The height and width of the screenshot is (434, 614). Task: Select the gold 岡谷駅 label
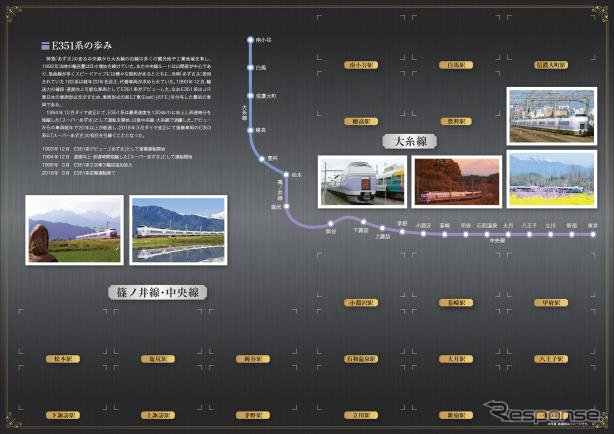click(x=253, y=359)
